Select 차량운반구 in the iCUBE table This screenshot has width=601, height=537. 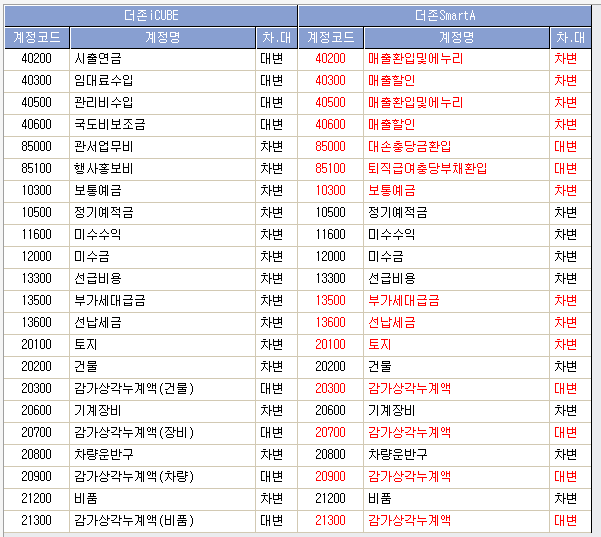click(x=163, y=455)
